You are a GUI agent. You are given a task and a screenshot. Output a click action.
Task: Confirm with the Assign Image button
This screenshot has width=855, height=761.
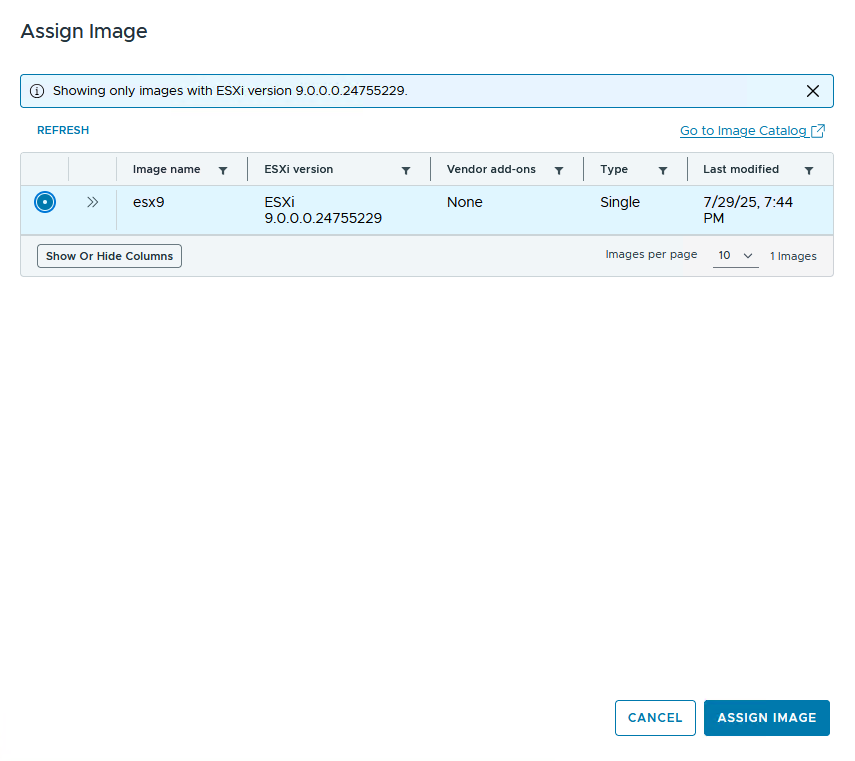coord(766,718)
